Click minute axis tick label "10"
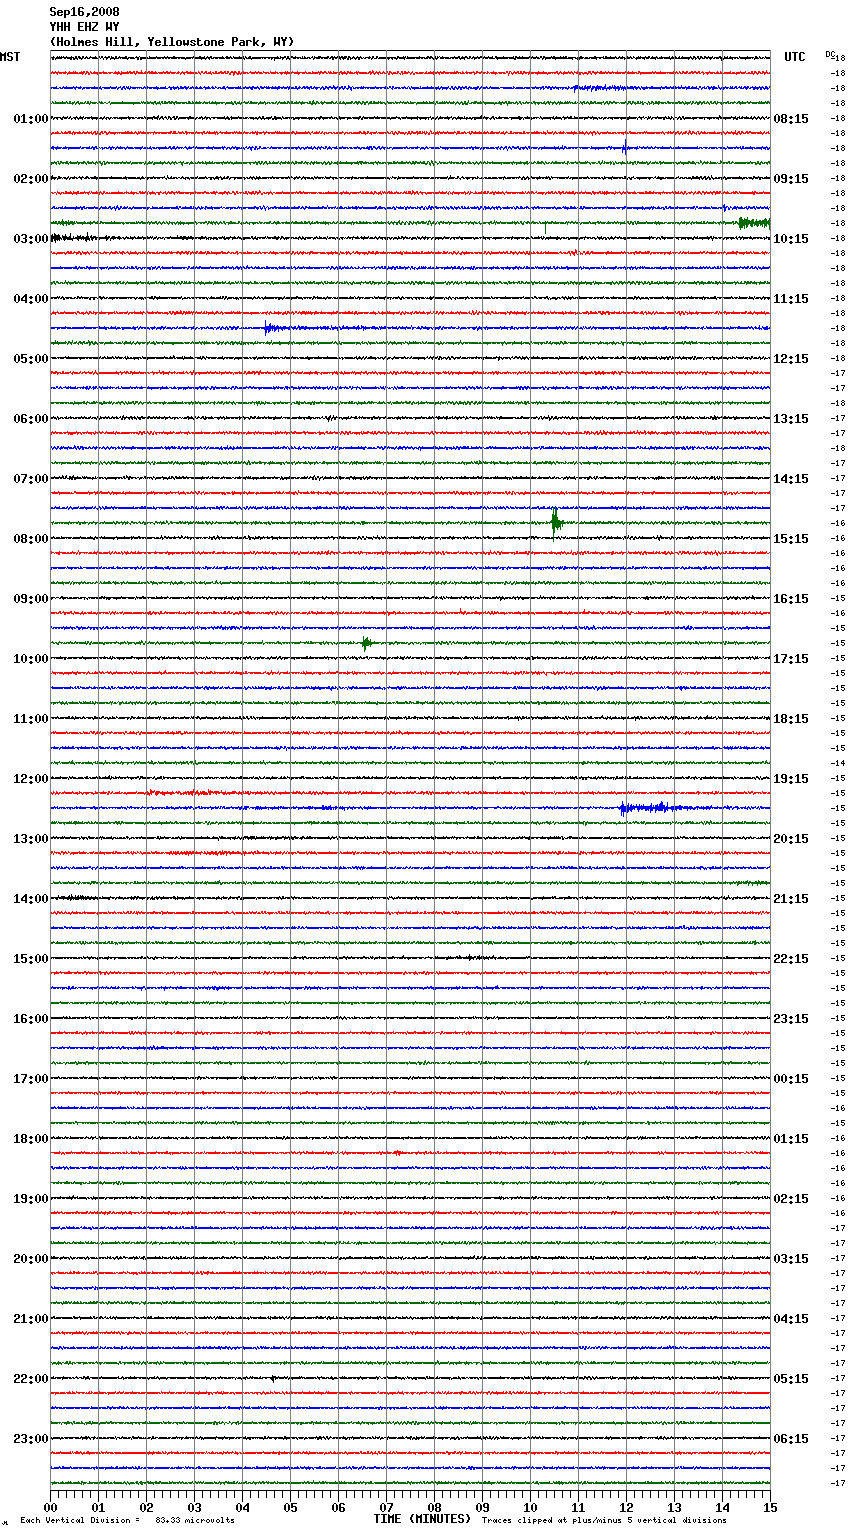This screenshot has height=1534, width=850. [x=531, y=1507]
